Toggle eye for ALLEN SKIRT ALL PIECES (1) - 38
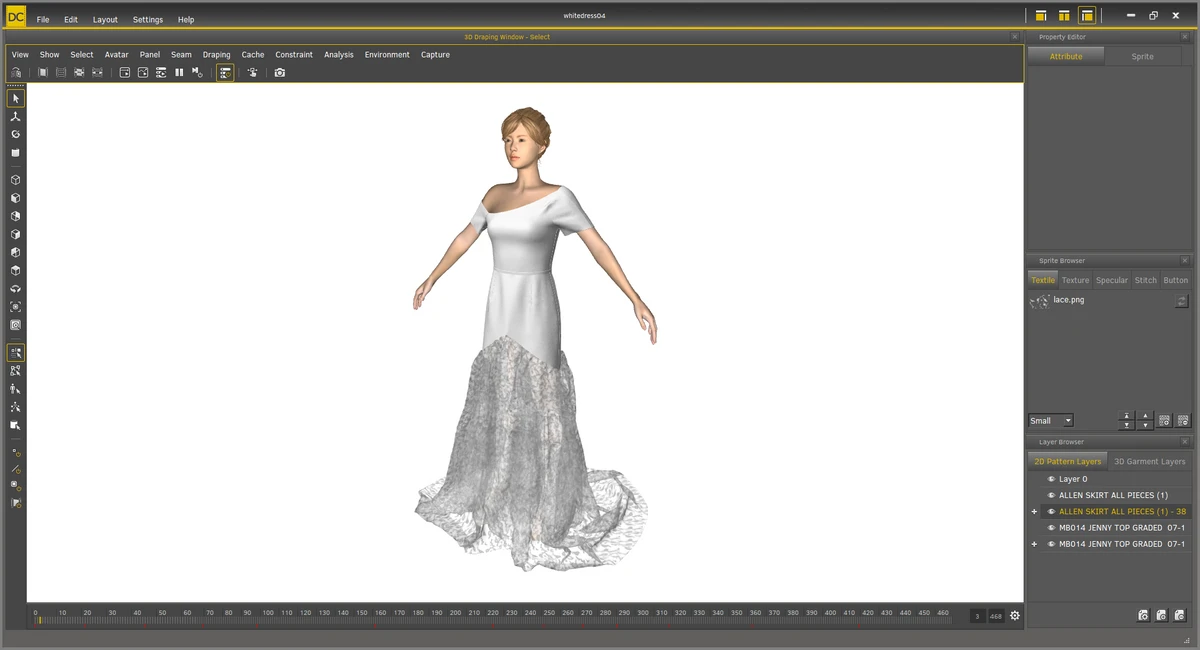The height and width of the screenshot is (650, 1200). pyautogui.click(x=1051, y=511)
